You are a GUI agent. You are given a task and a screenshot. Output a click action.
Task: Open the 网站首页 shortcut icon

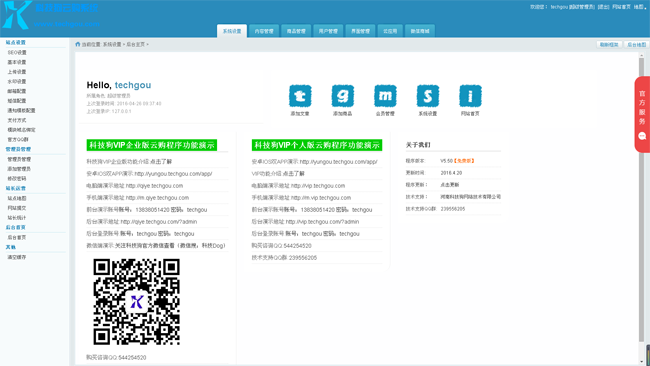(x=470, y=96)
